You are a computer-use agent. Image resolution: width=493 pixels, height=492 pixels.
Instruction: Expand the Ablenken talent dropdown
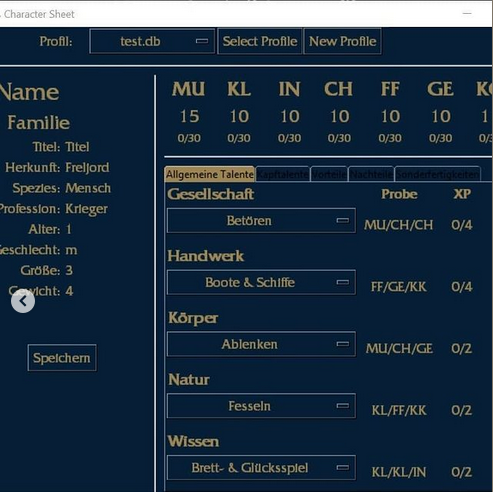[261, 344]
